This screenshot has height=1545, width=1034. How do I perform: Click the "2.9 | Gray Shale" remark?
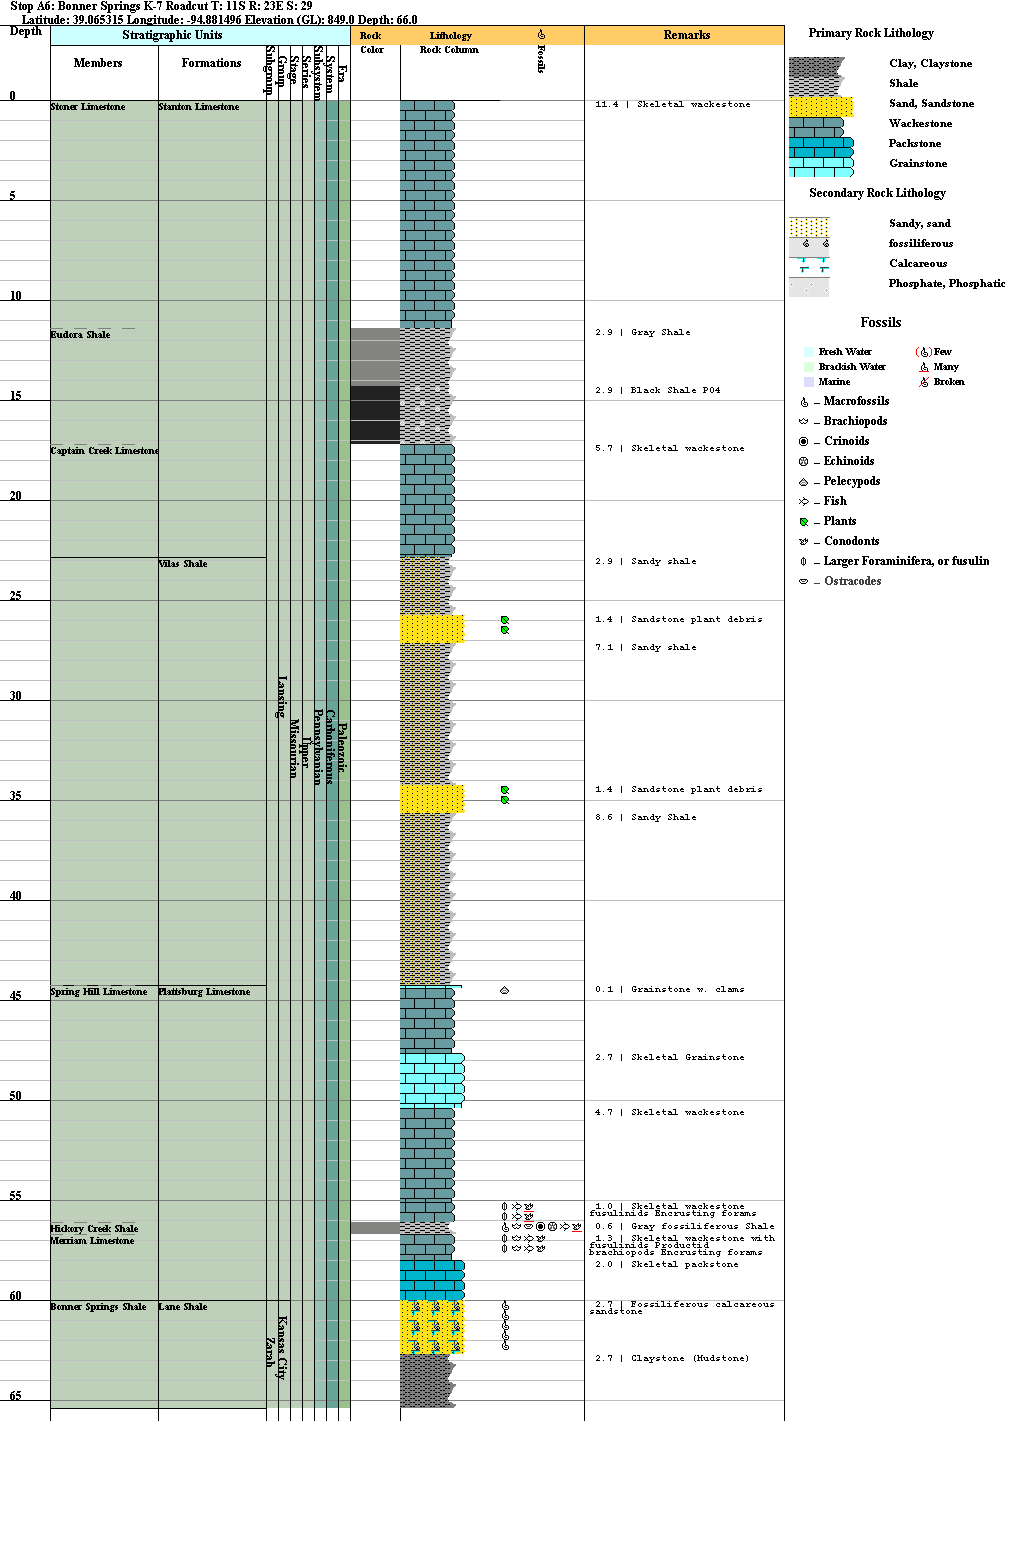coord(643,332)
